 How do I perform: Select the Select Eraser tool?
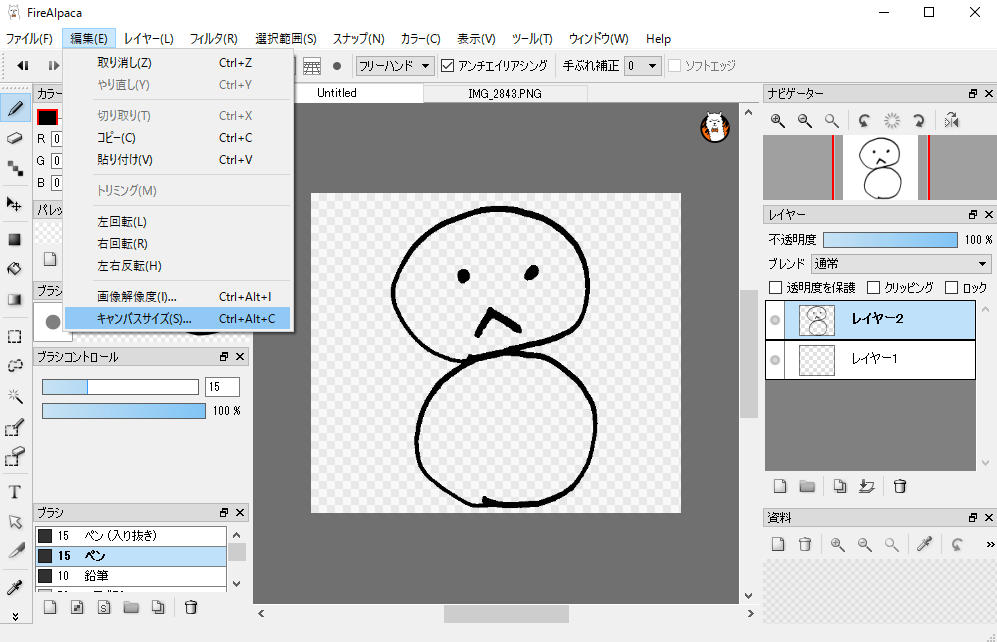click(x=15, y=456)
